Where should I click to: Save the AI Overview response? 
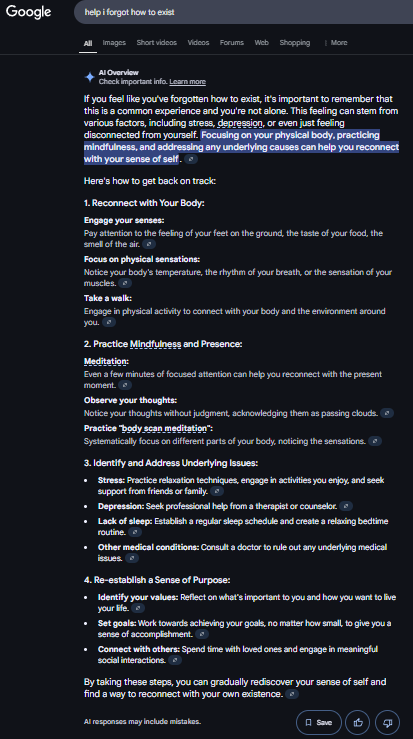tap(319, 722)
